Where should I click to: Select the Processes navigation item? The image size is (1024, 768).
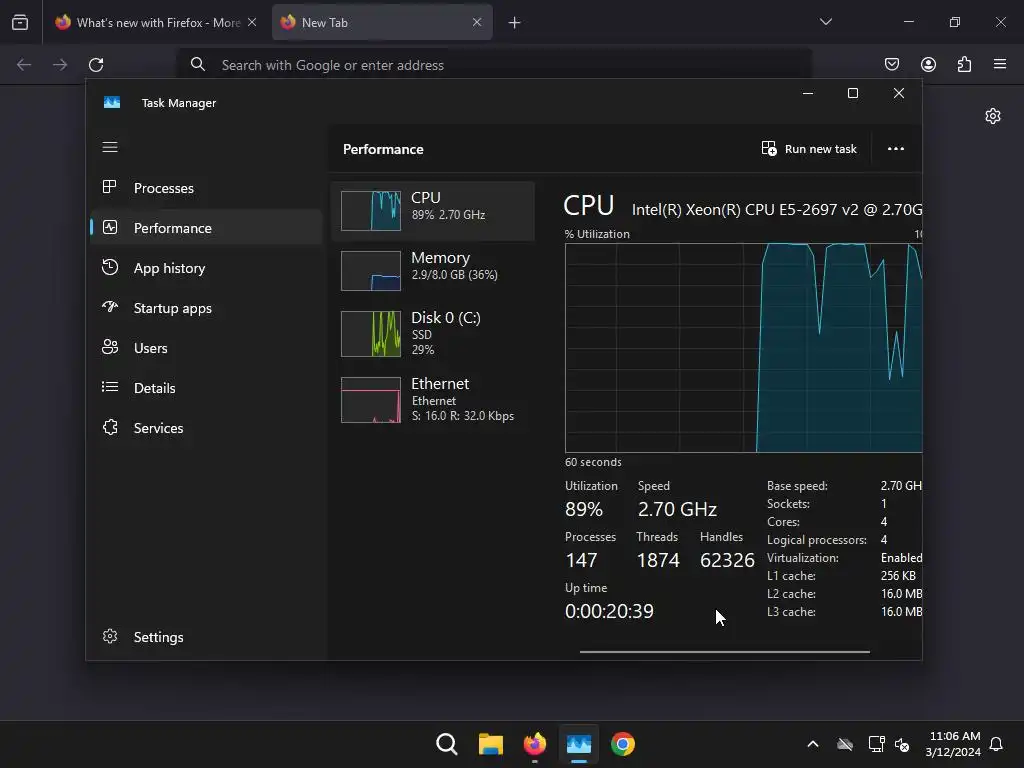click(x=206, y=188)
